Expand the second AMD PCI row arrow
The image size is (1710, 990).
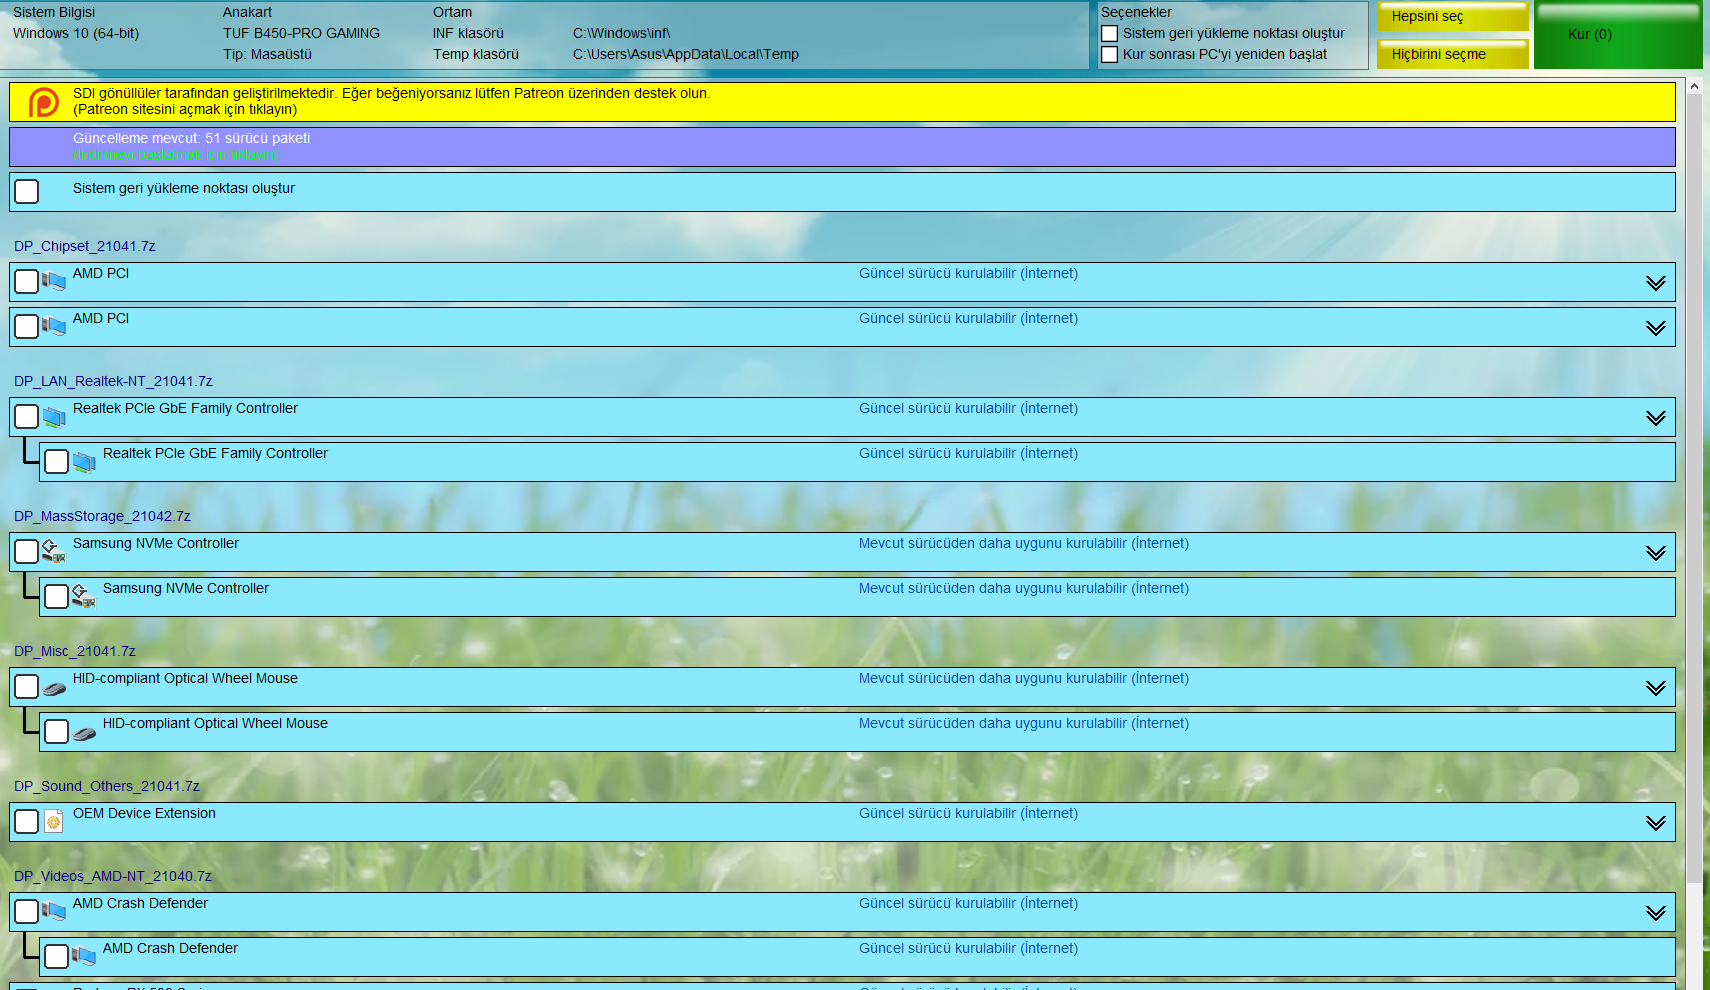[x=1656, y=328]
